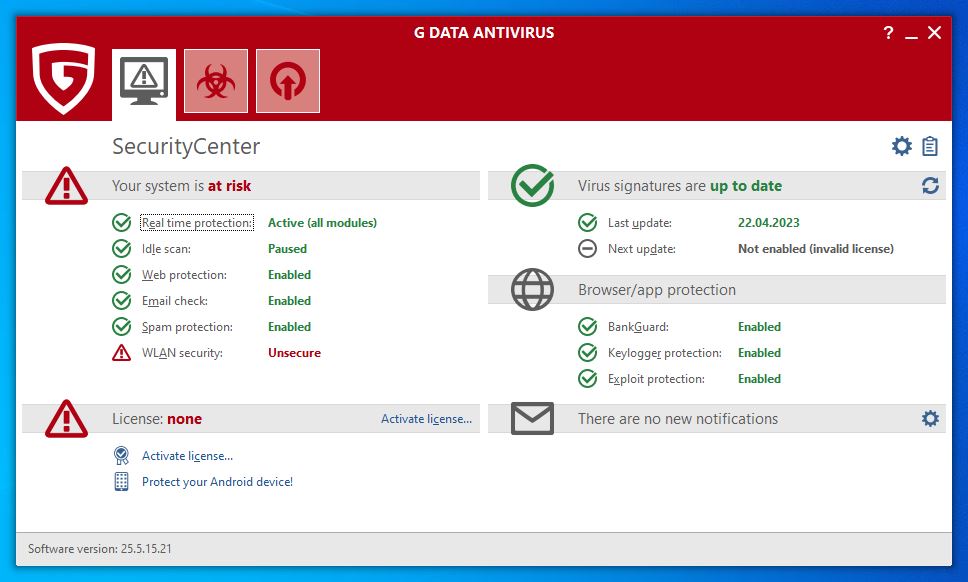
Task: Open the Web protection option
Action: 184,275
